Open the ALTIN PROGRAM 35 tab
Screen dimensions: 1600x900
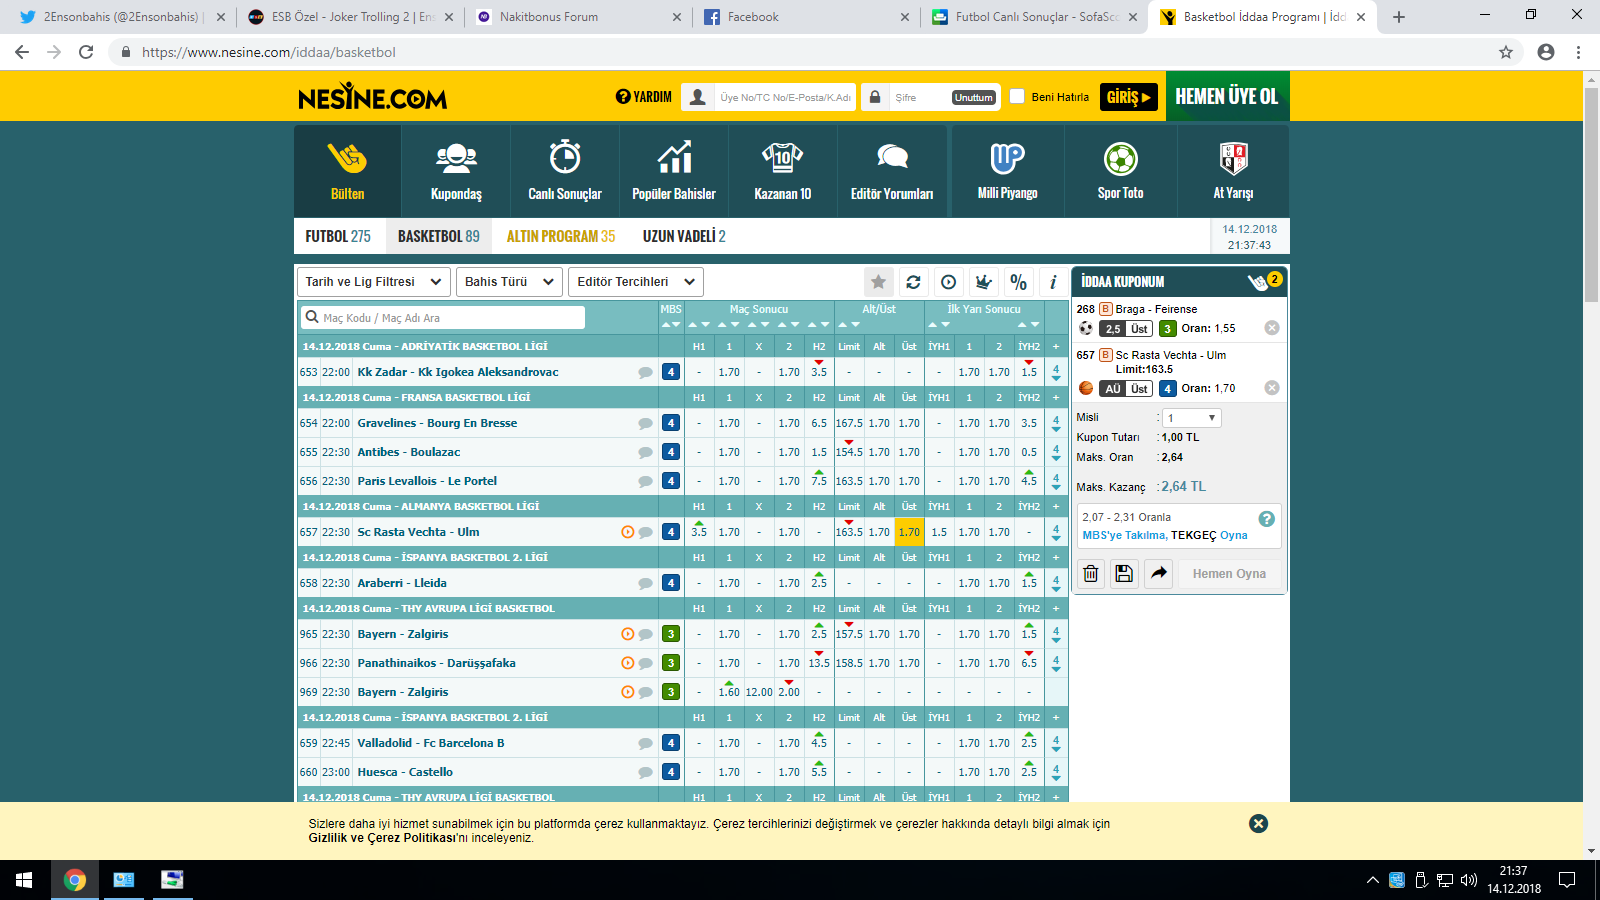point(561,236)
